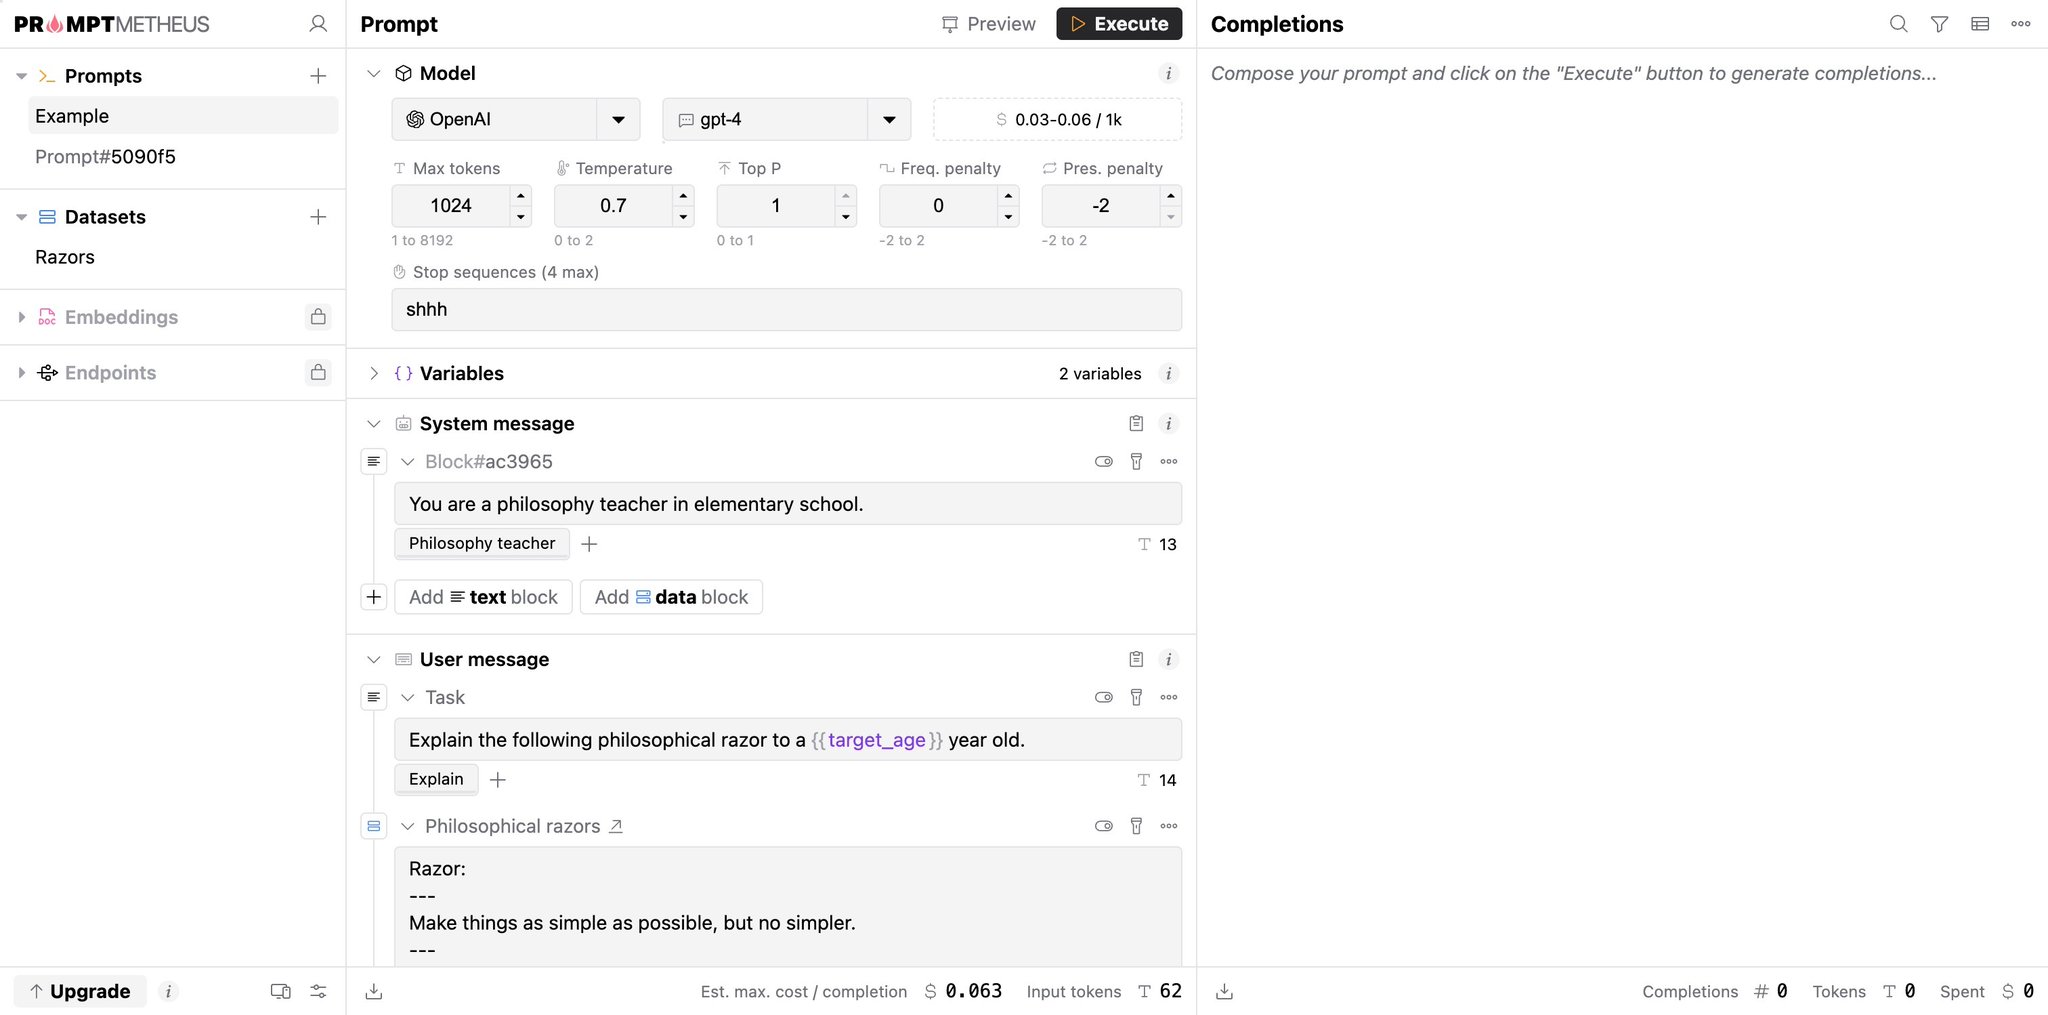Viewport: 2048px width, 1015px height.
Task: Click the Embeddings lock icon
Action: pyautogui.click(x=318, y=317)
